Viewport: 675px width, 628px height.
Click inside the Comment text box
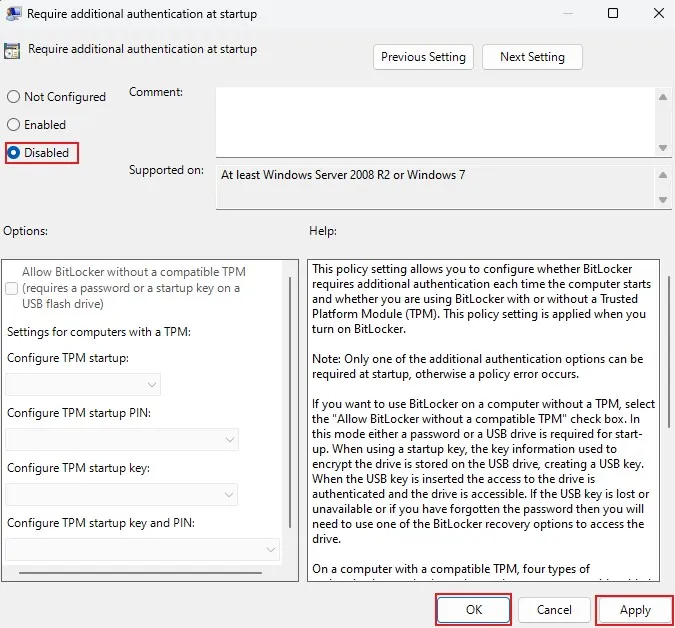pyautogui.click(x=435, y=122)
